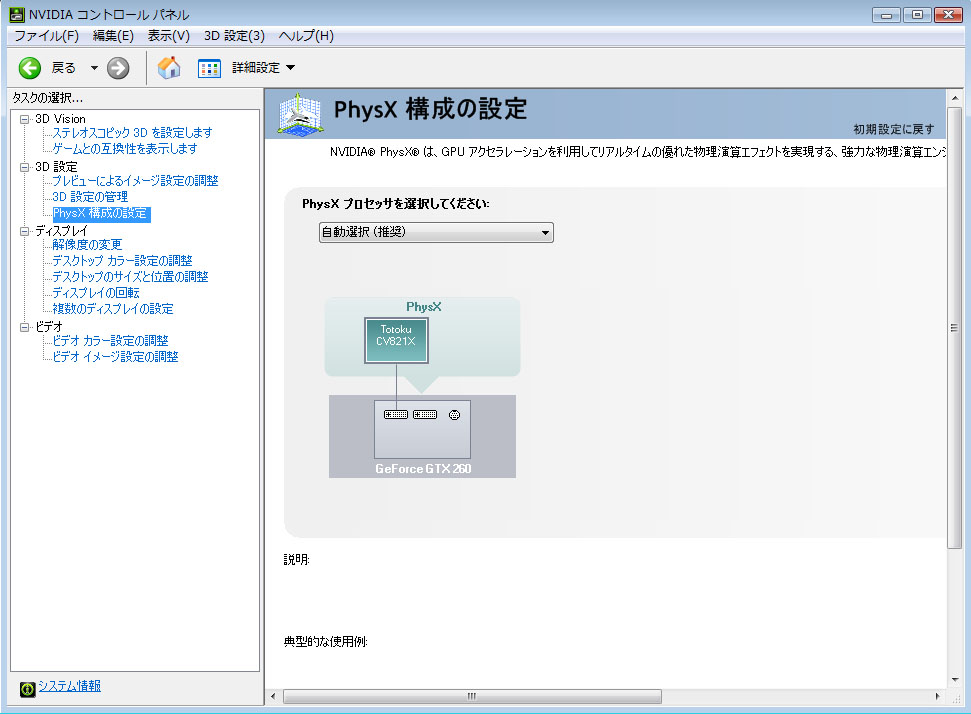Click the scroll down arrow
Screen dimensions: 971x714
[x=954, y=680]
